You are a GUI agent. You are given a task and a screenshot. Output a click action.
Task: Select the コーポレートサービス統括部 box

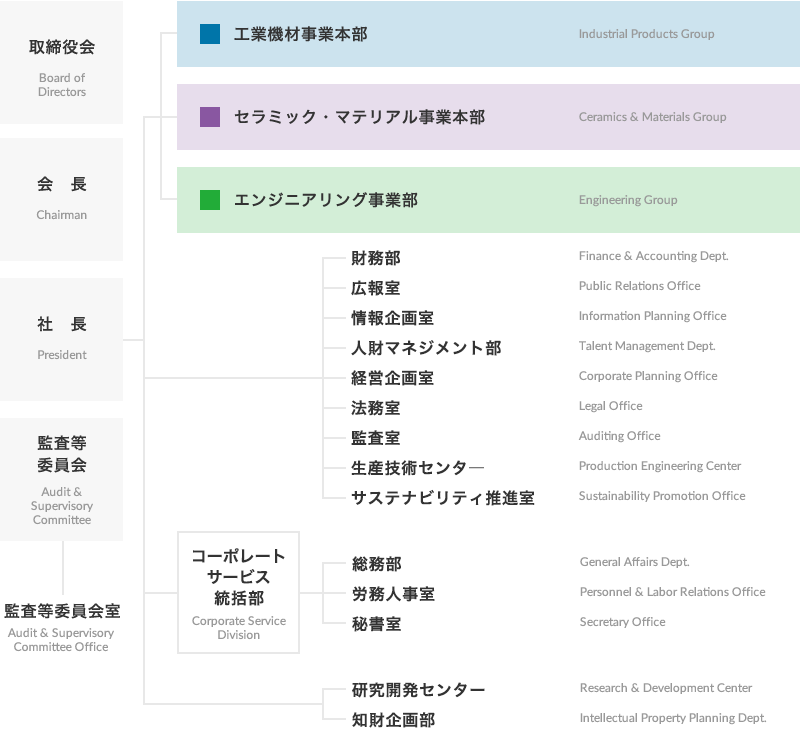(x=238, y=592)
